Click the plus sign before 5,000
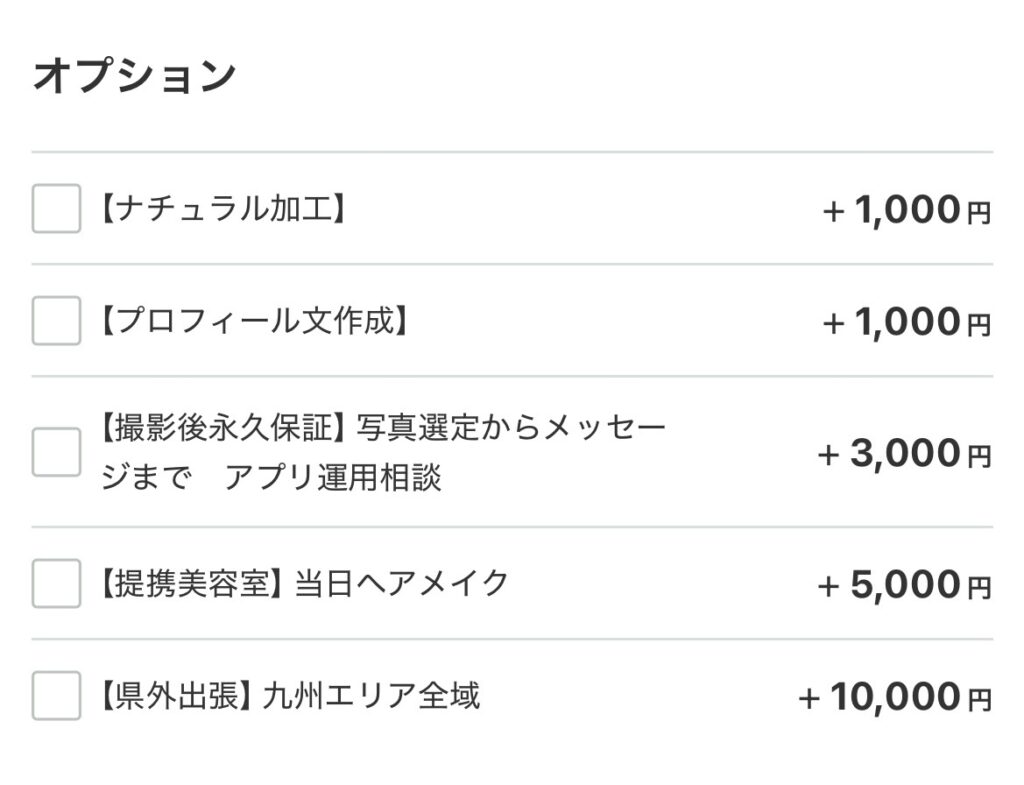 click(828, 586)
